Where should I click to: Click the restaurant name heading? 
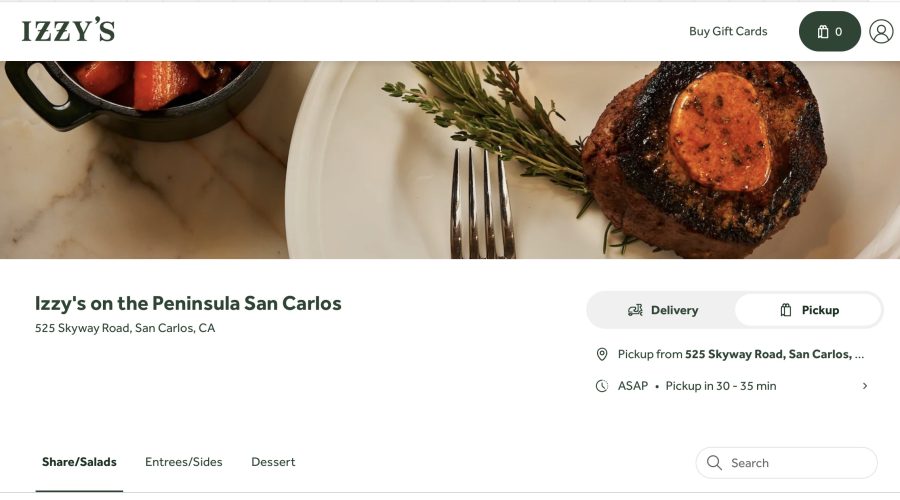coord(188,303)
